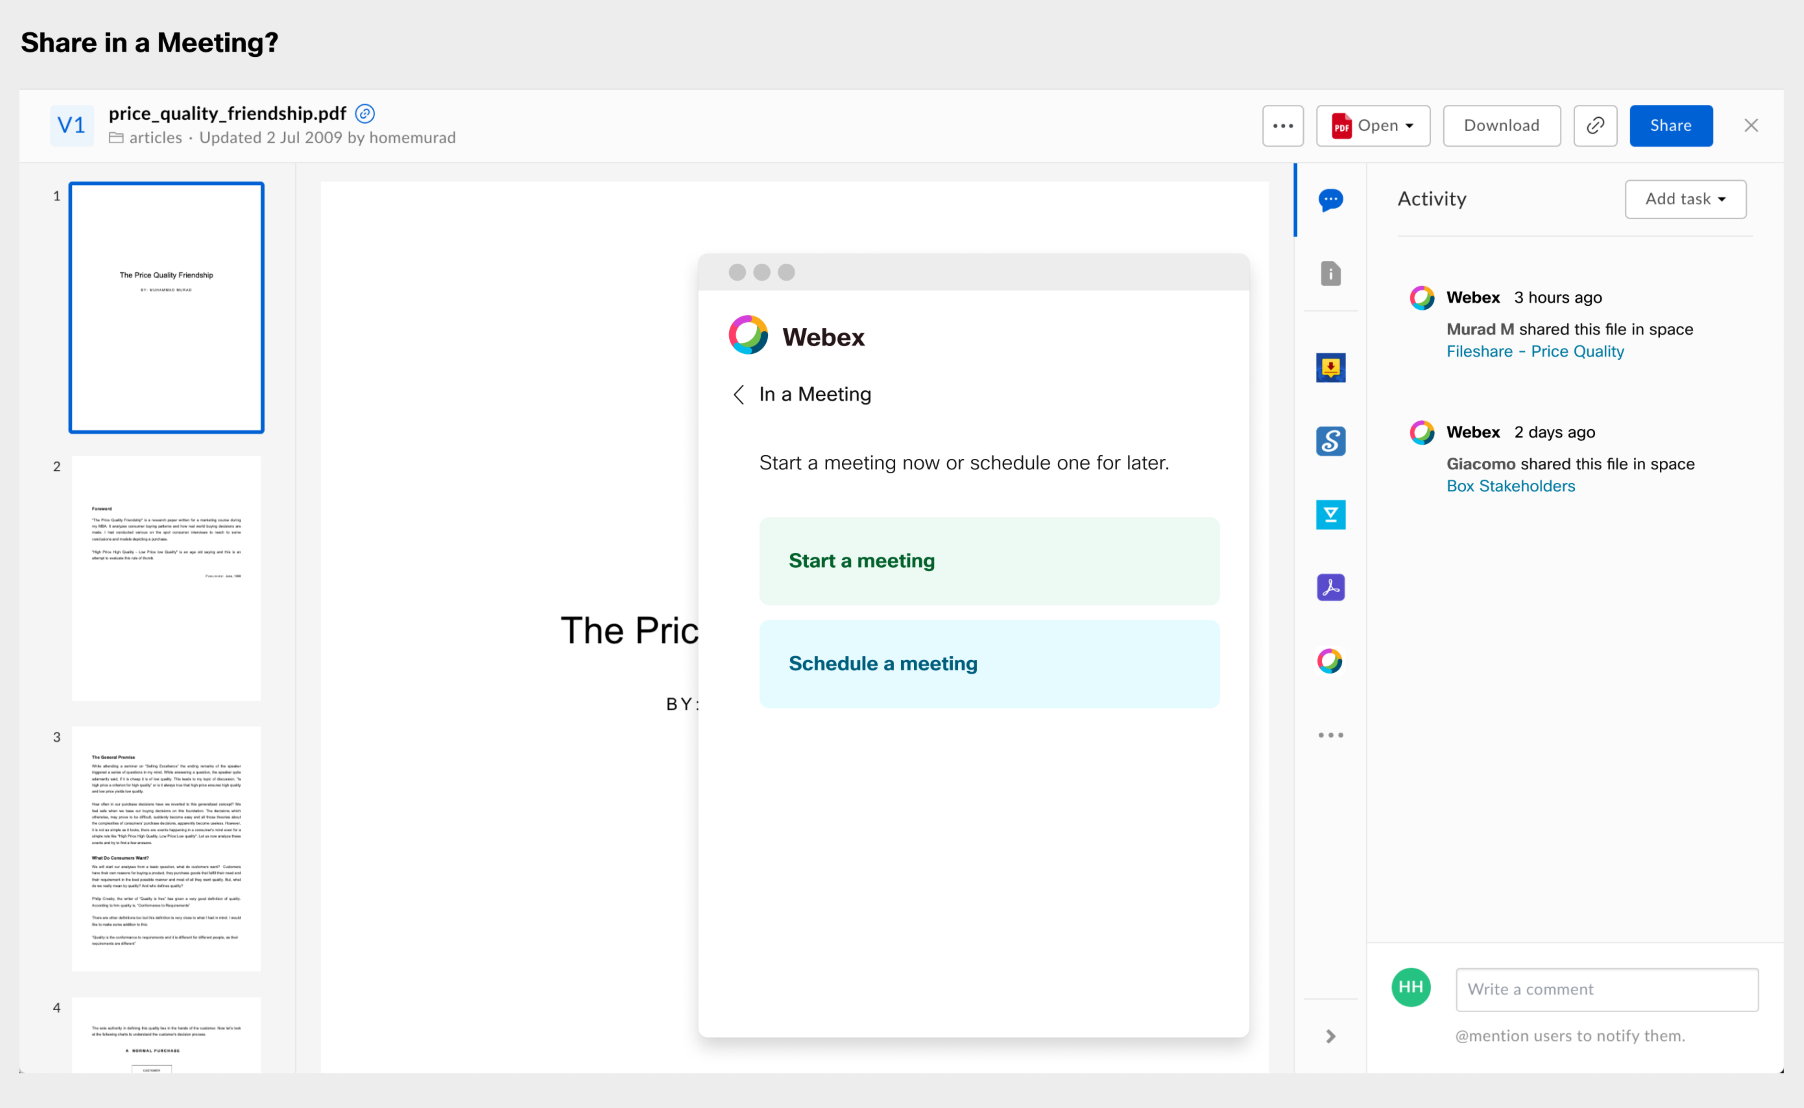Click the blue Share button
This screenshot has width=1804, height=1108.
pos(1671,126)
